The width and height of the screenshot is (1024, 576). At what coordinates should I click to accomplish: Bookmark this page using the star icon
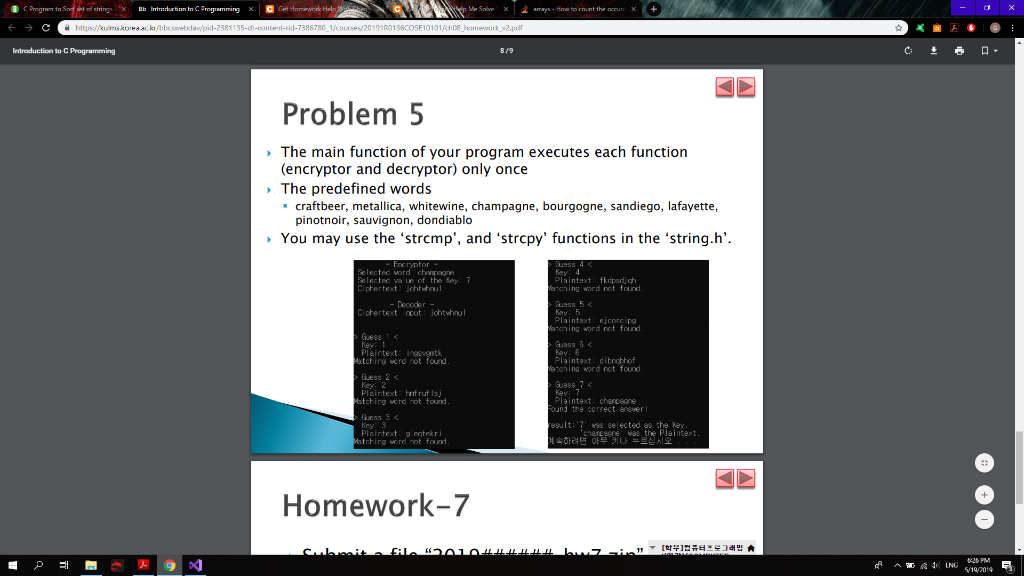tap(898, 28)
